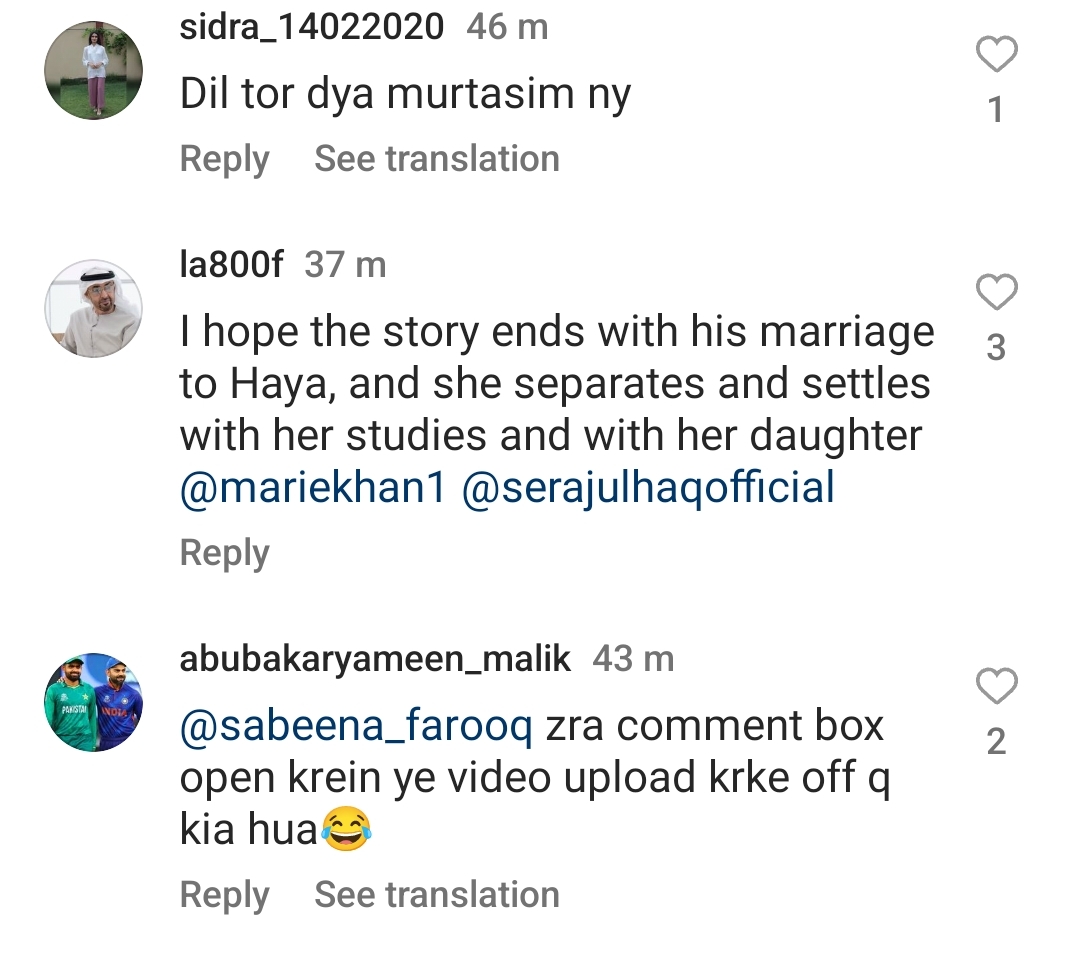
Task: Reply to sidra_14022020's comment
Action: pyautogui.click(x=224, y=158)
